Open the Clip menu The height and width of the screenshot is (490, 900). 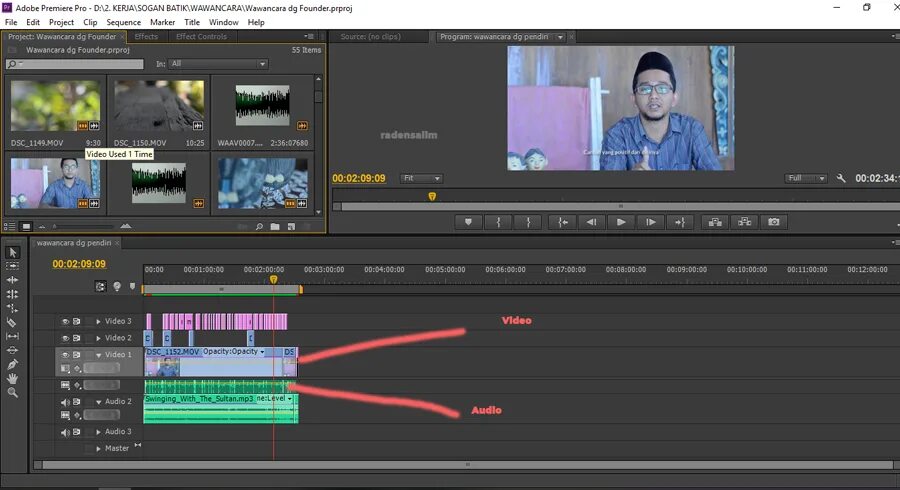[x=90, y=22]
